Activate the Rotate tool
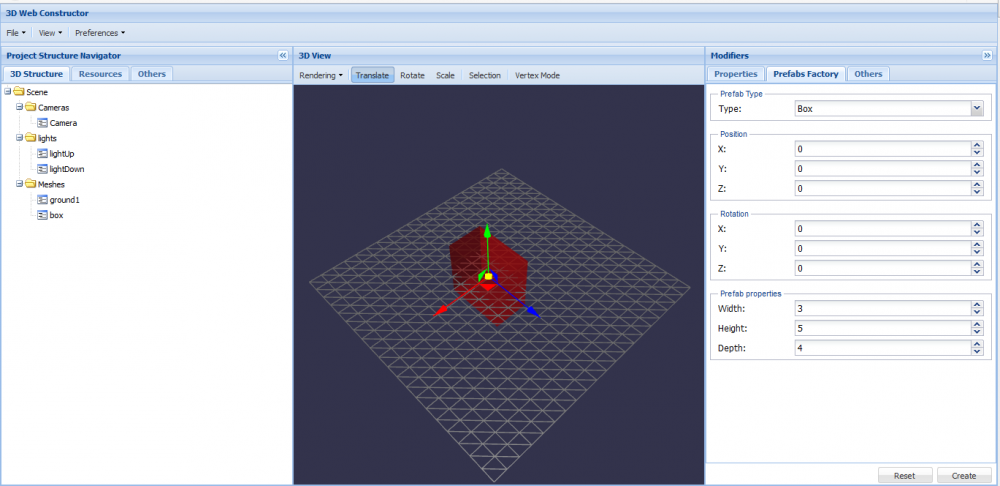Image resolution: width=1000 pixels, height=486 pixels. tap(412, 75)
